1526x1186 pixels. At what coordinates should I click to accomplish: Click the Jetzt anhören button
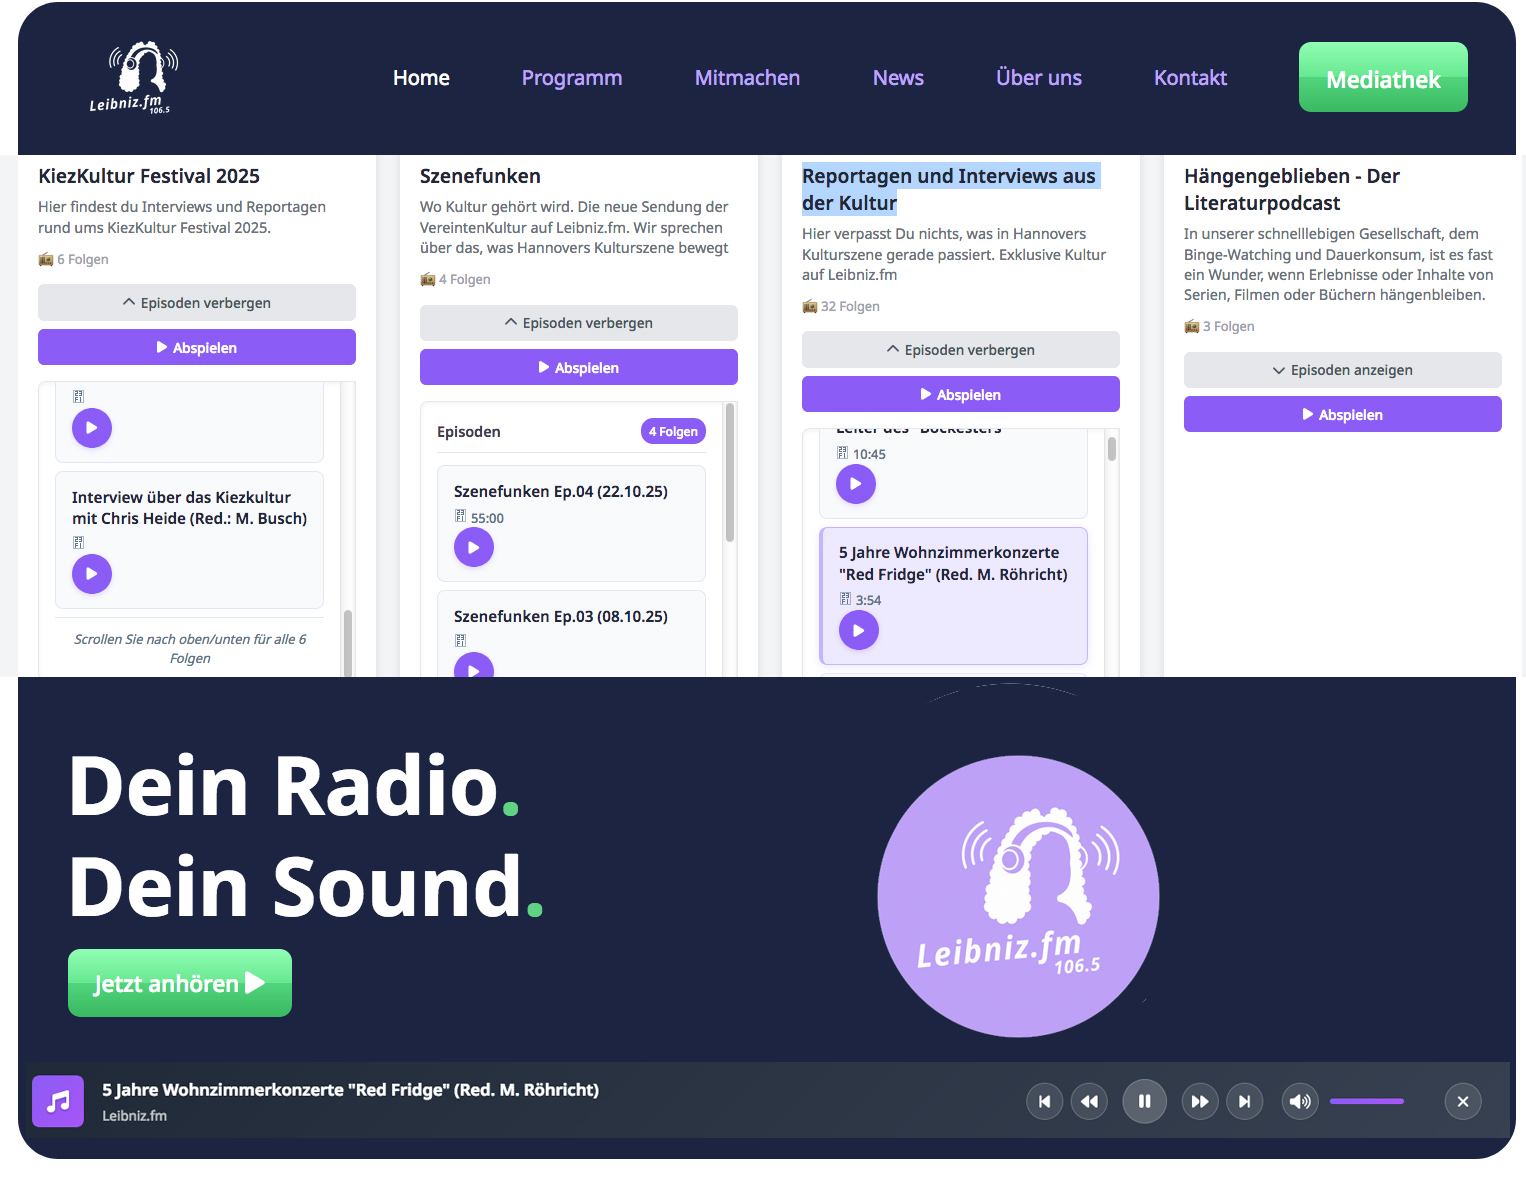tap(180, 983)
